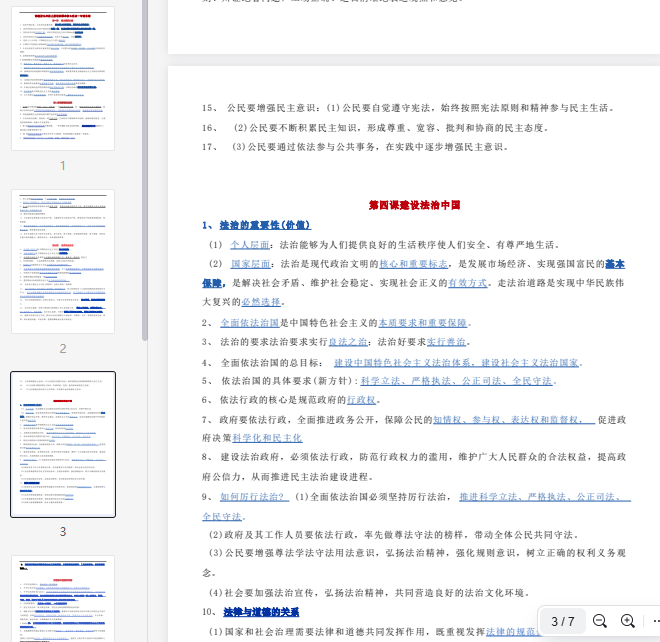Click the underlined text 个人层面
Screen dimensions: 660x642
coord(250,244)
